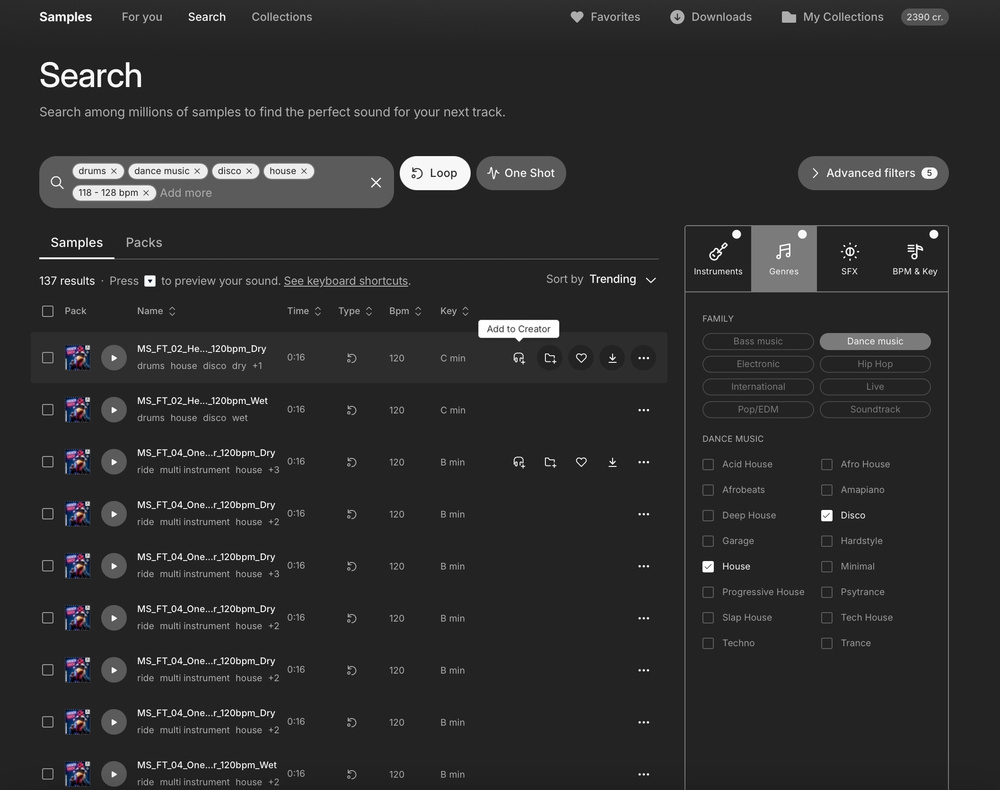Open the See keyboard shortcuts link

coord(346,281)
